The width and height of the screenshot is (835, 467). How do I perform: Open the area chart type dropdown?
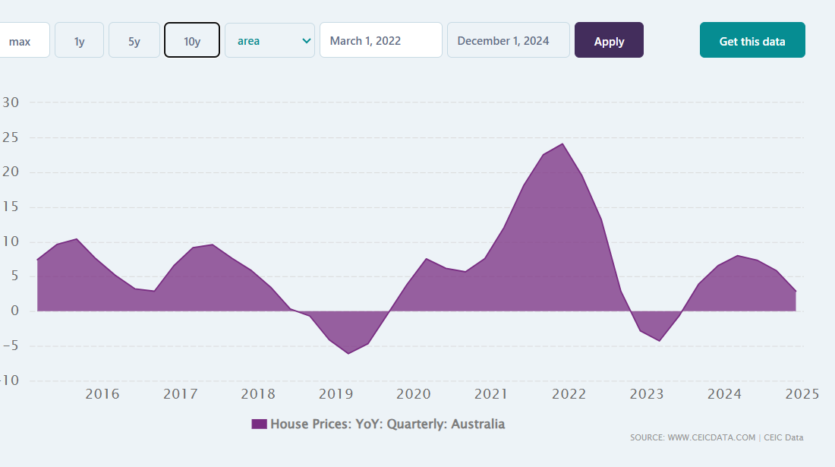(270, 41)
